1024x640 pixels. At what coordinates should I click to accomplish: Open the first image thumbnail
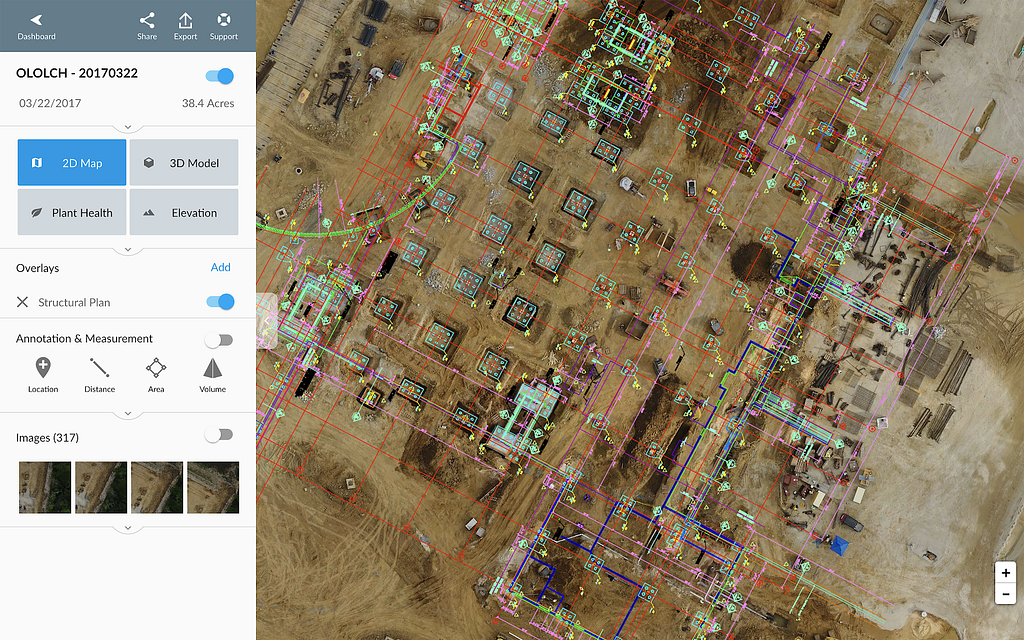click(45, 487)
